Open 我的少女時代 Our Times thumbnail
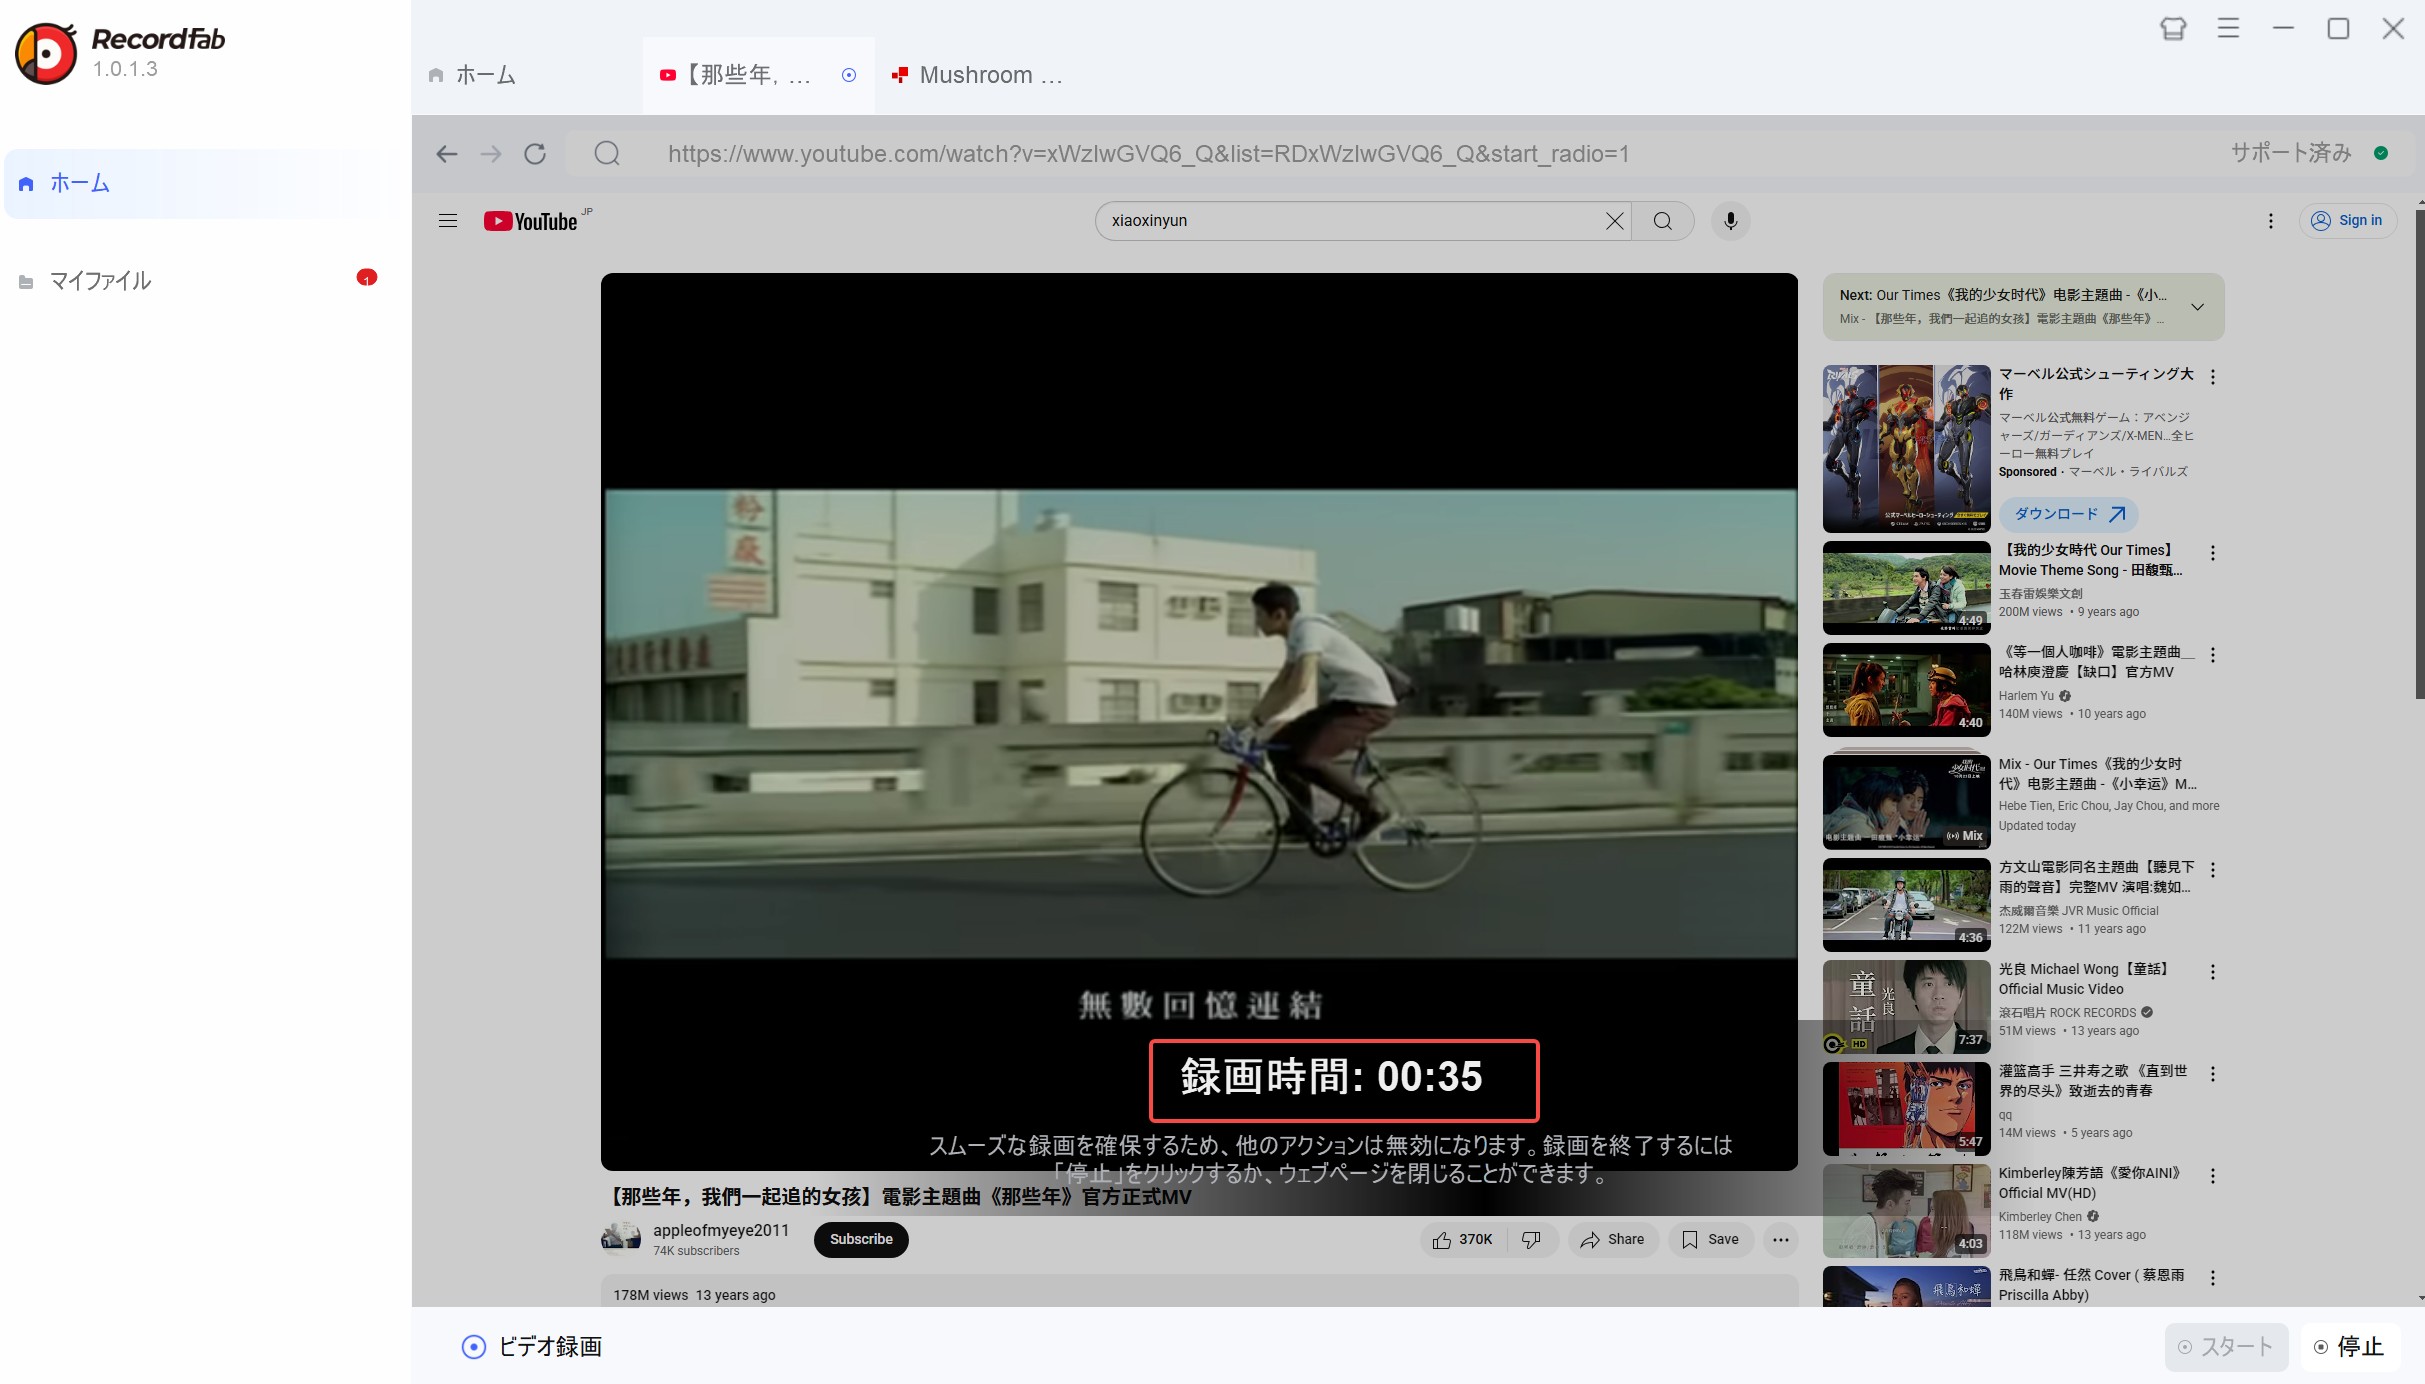 [x=1907, y=588]
